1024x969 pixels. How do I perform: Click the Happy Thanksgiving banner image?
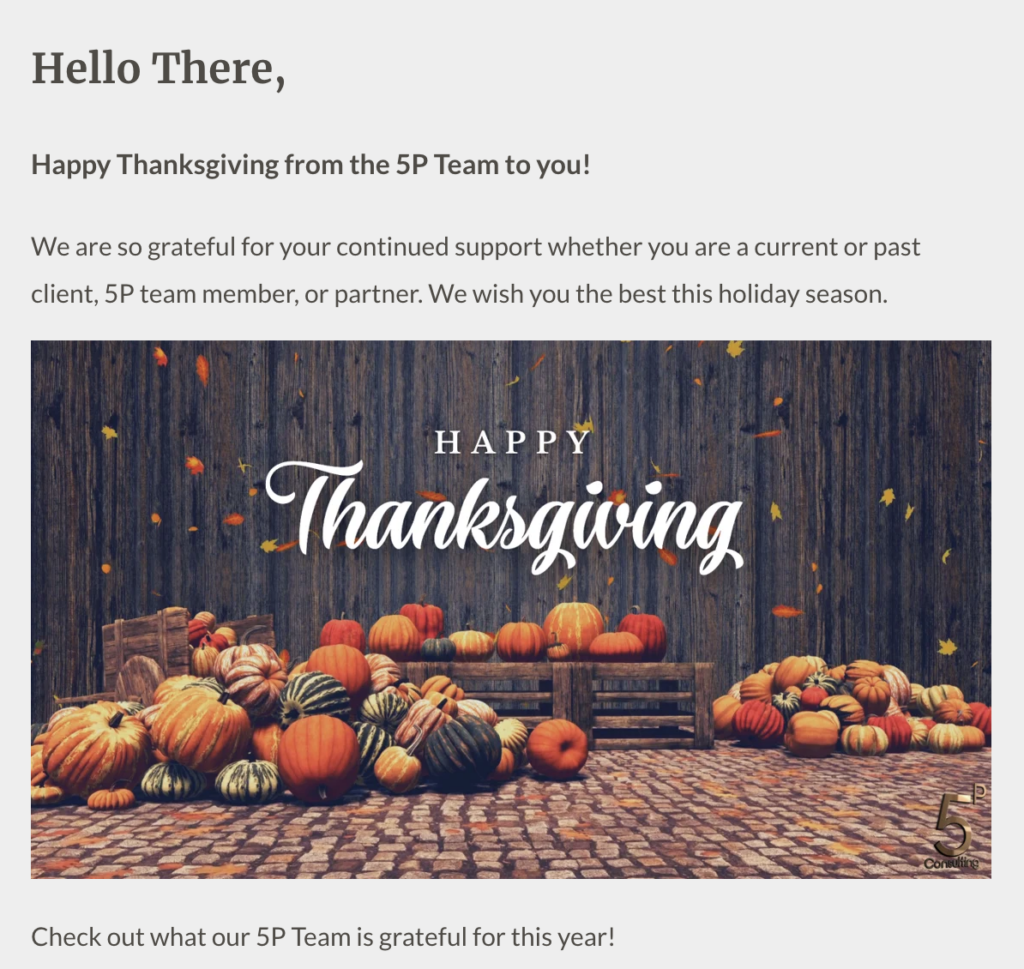pos(511,609)
